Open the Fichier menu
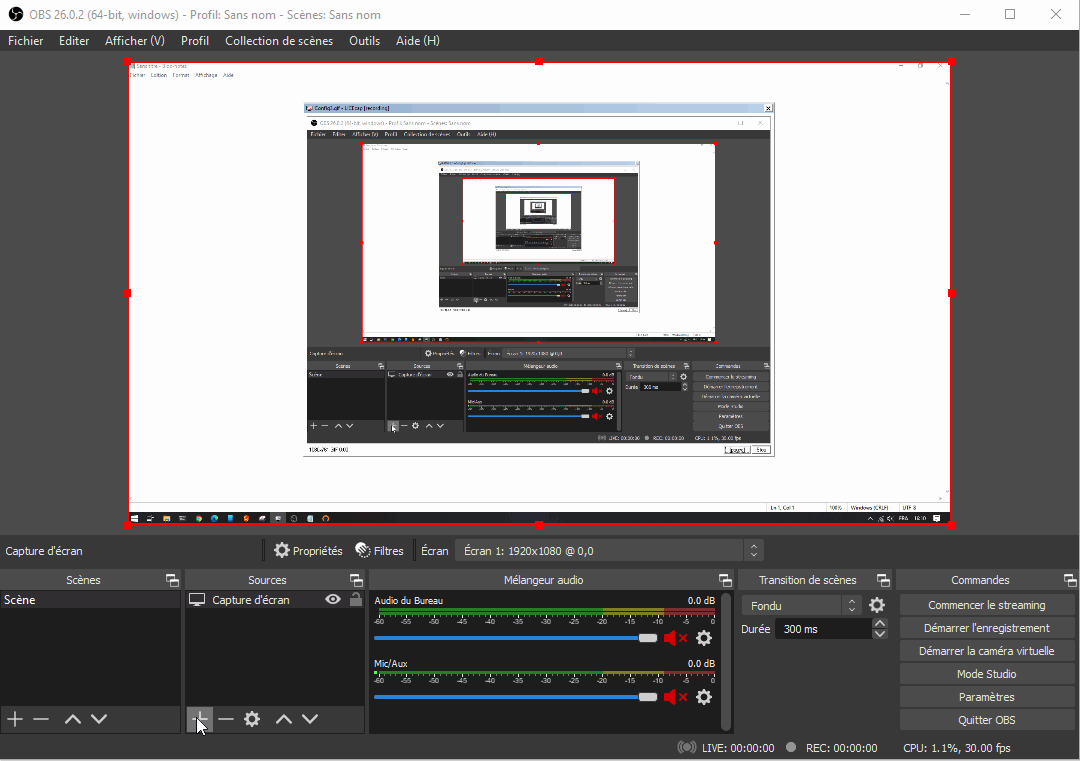This screenshot has height=761, width=1080. (x=25, y=41)
